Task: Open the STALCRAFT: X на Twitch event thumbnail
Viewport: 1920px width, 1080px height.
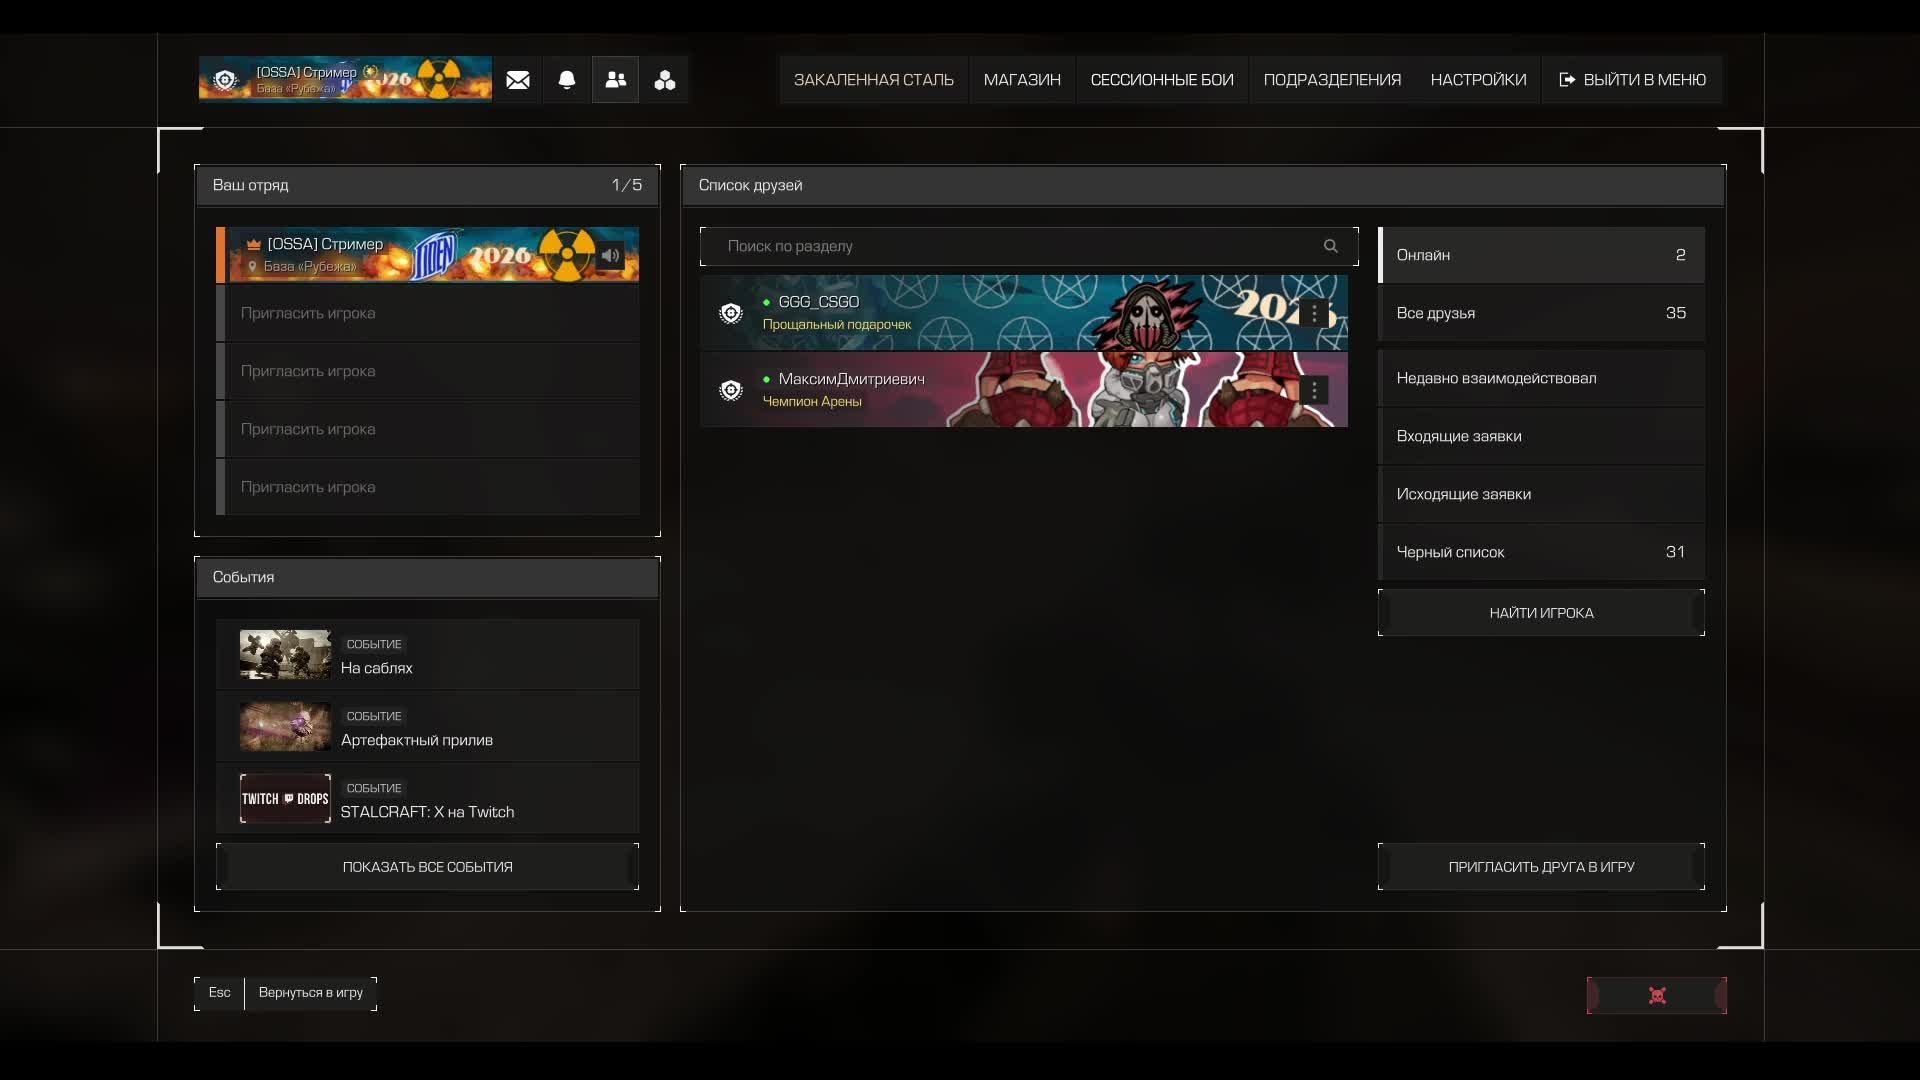Action: pyautogui.click(x=285, y=798)
